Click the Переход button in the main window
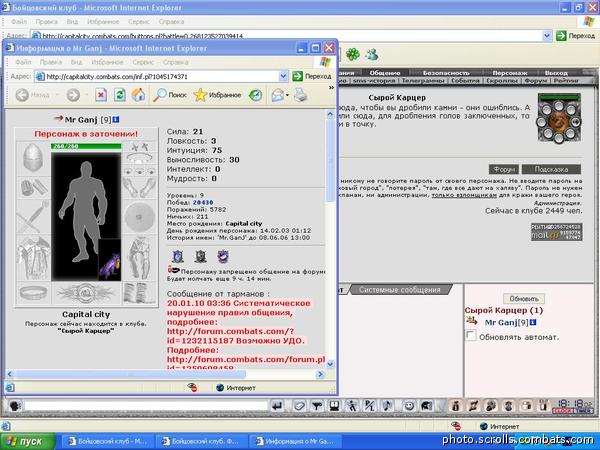 click(576, 36)
